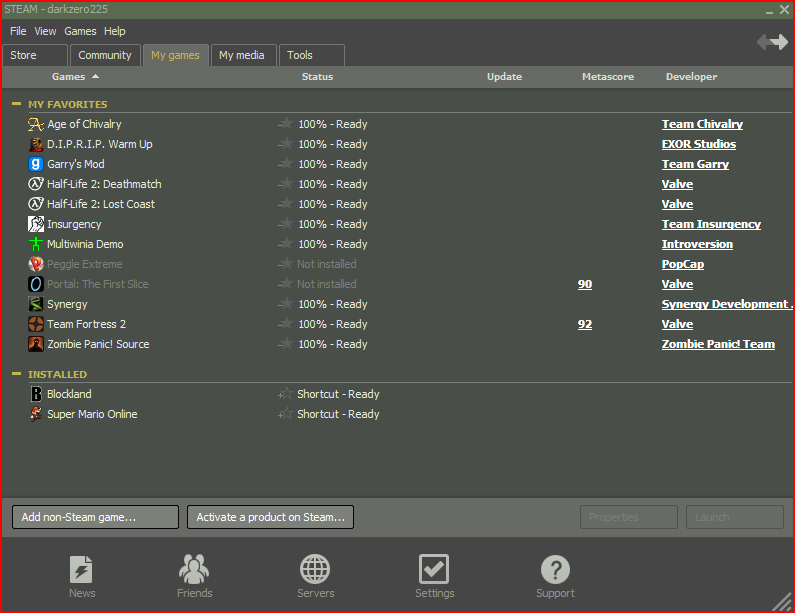Switch to the Community tab
Image resolution: width=795 pixels, height=613 pixels.
point(105,56)
